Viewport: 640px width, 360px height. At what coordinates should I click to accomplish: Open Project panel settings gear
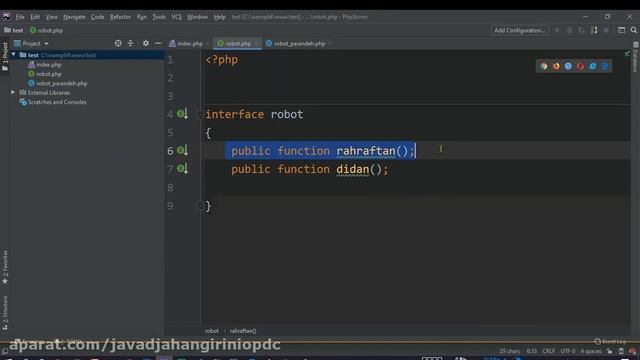(146, 43)
